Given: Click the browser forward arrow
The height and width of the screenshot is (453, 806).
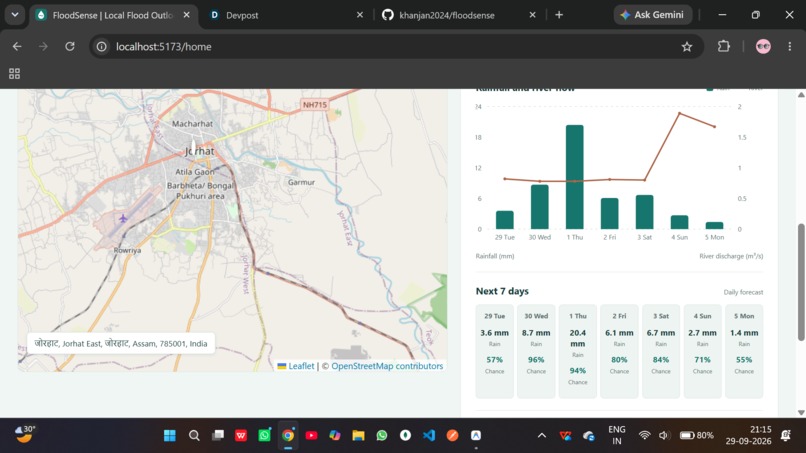Looking at the screenshot, I should click(43, 47).
